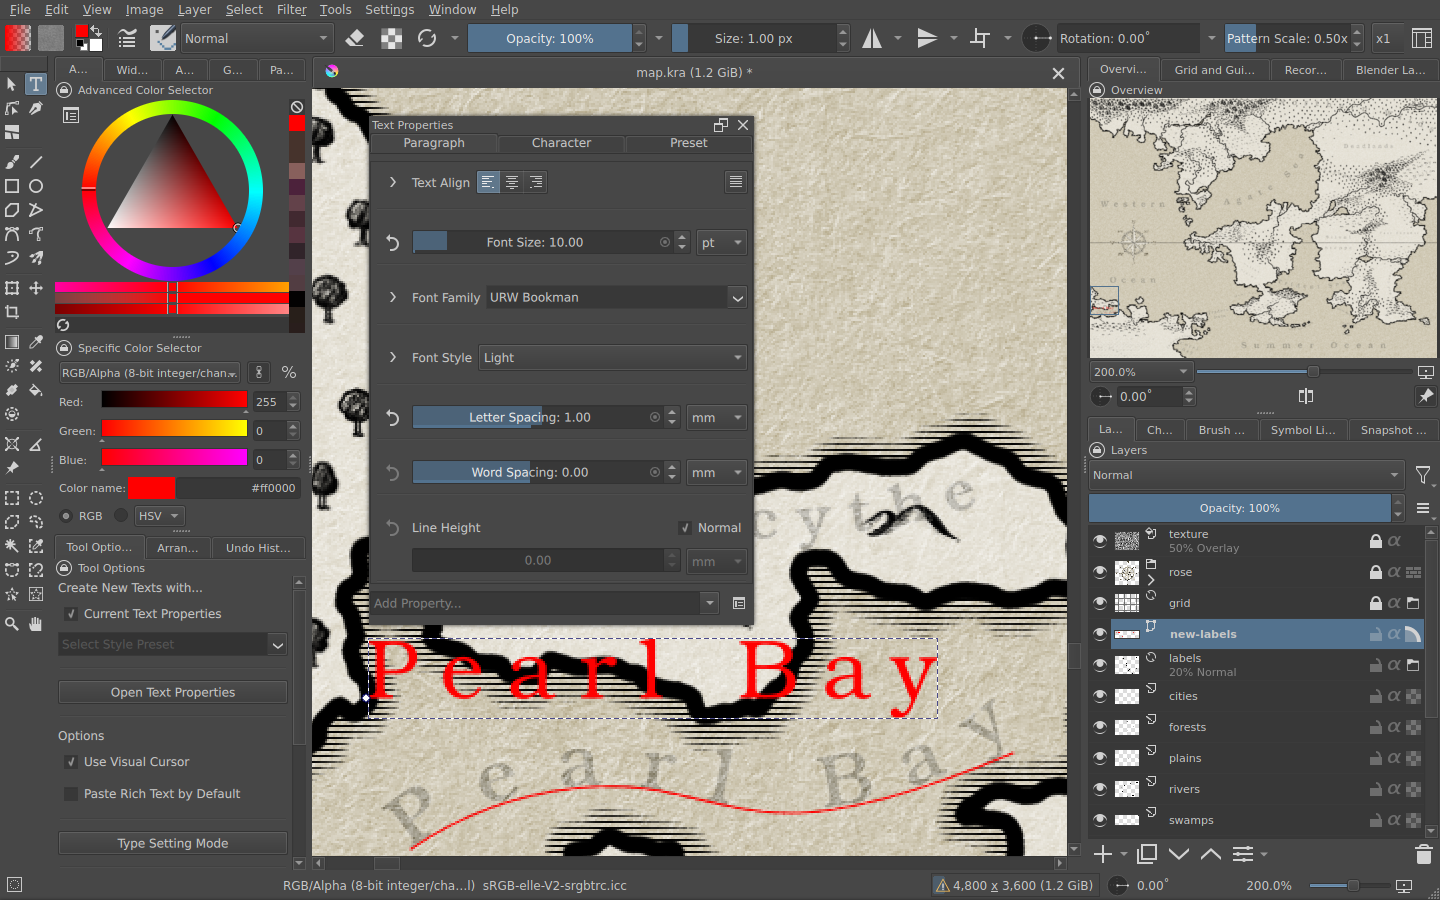Select the Move tool
Image resolution: width=1440 pixels, height=900 pixels.
[36, 288]
